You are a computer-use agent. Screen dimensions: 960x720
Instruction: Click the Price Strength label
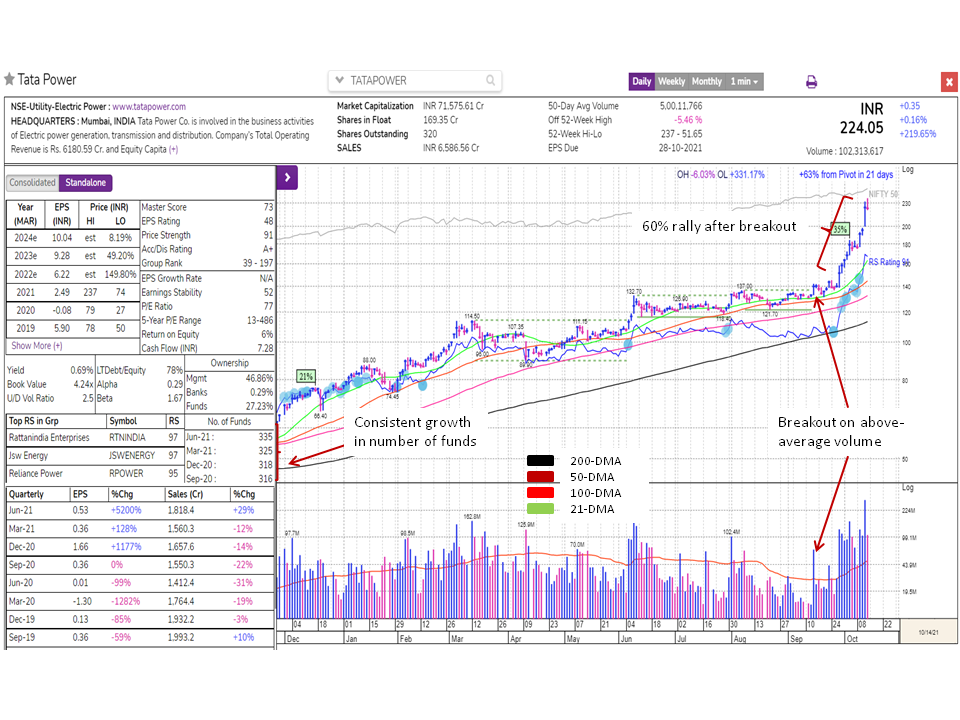coord(166,235)
